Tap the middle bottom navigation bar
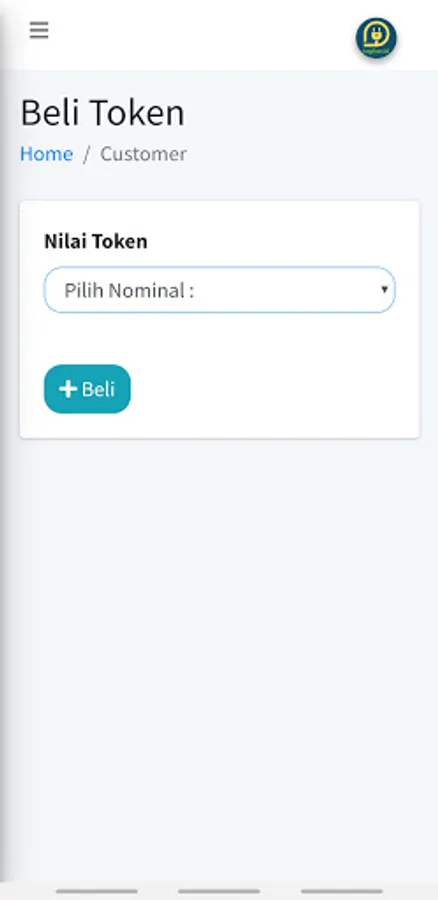The image size is (438, 900). click(219, 891)
